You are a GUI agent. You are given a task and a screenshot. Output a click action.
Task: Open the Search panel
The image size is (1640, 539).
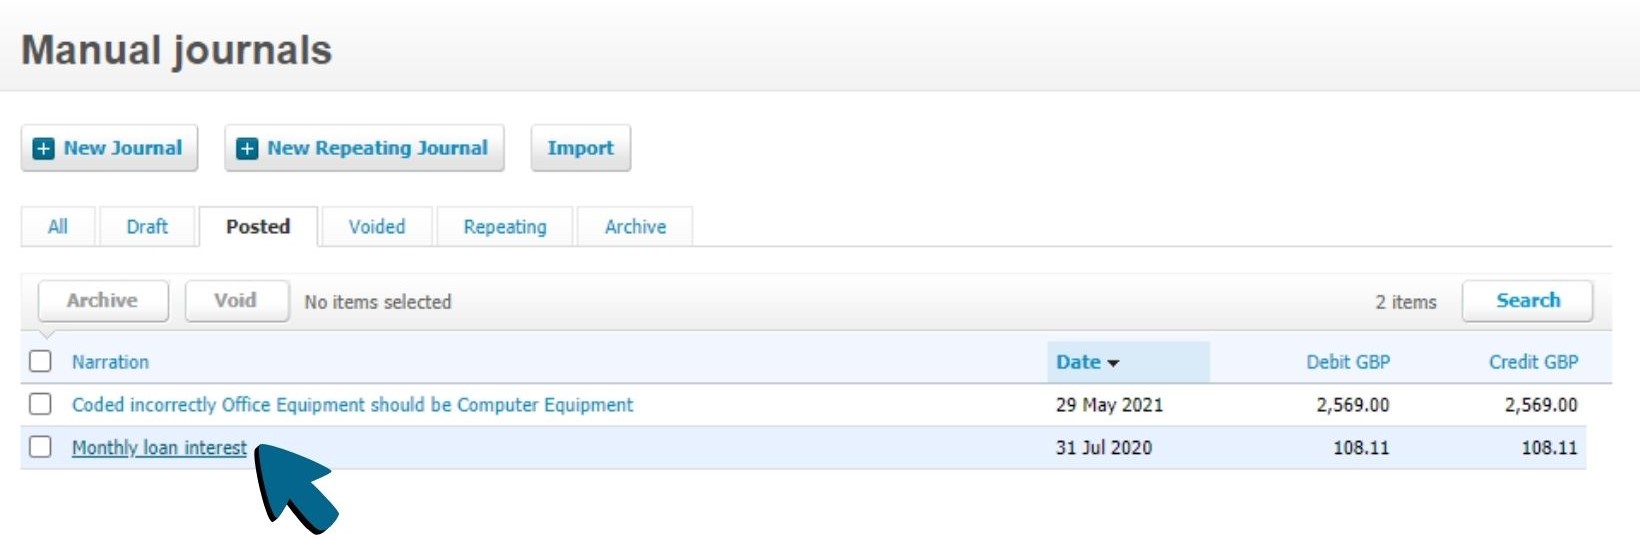coord(1527,301)
